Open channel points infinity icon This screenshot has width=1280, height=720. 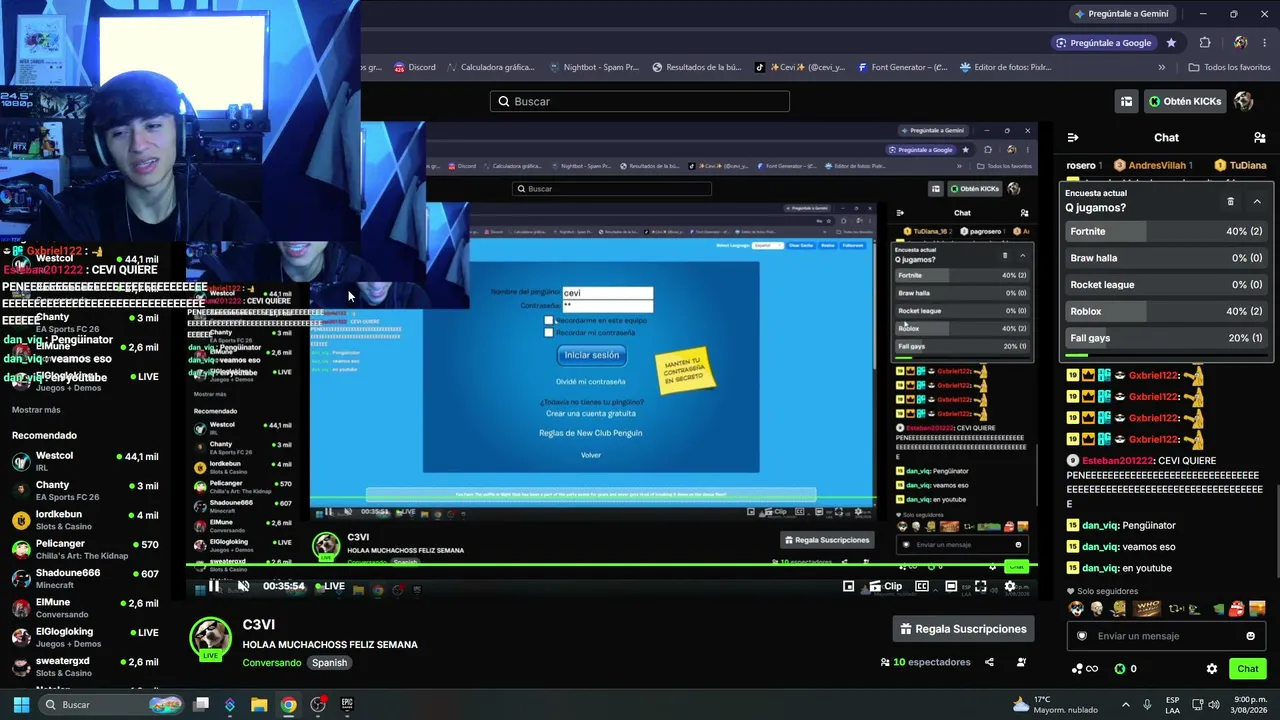coord(1085,669)
